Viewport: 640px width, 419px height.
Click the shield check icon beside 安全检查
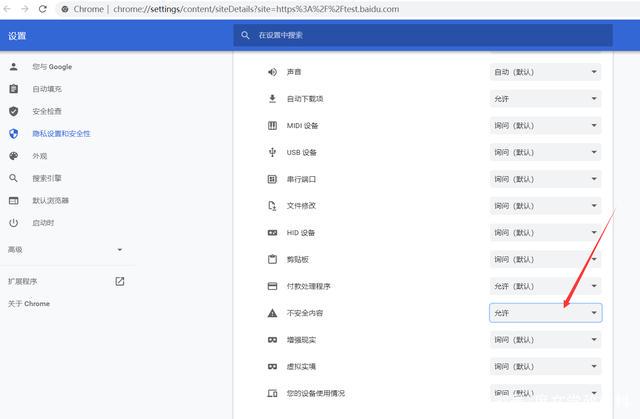[x=13, y=111]
